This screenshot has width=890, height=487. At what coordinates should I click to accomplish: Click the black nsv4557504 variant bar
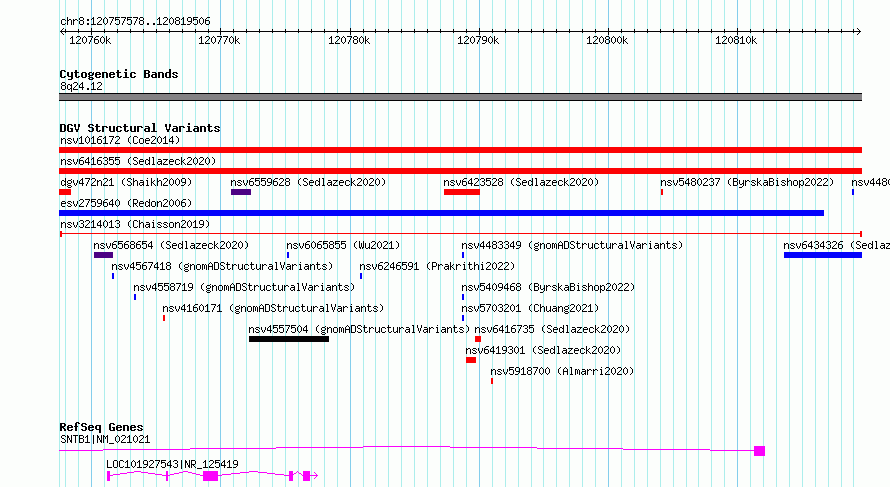point(289,339)
